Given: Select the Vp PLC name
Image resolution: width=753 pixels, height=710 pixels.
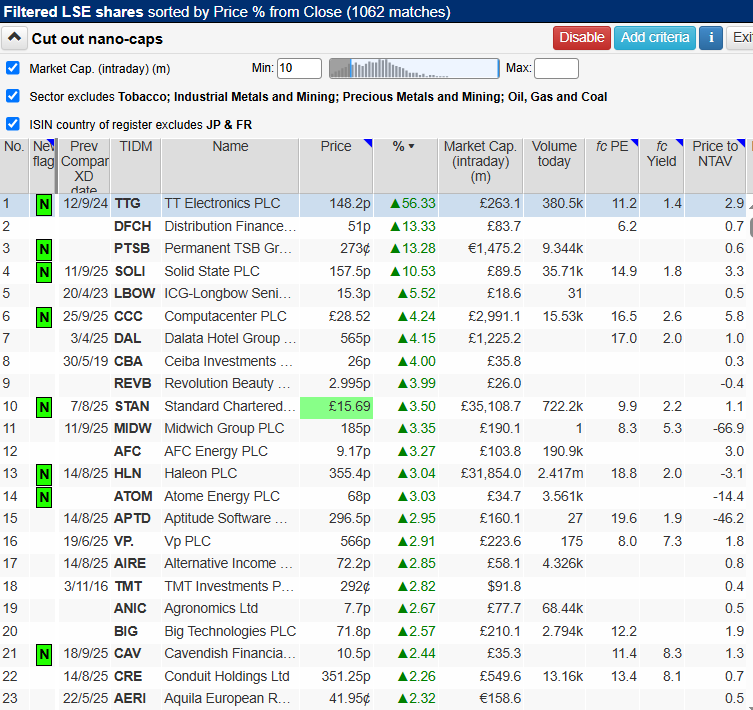Looking at the screenshot, I should [187, 541].
